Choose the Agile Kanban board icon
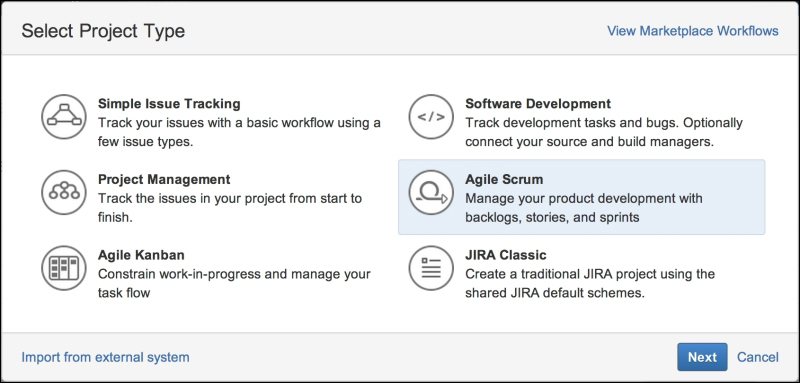The image size is (800, 383). coord(64,268)
